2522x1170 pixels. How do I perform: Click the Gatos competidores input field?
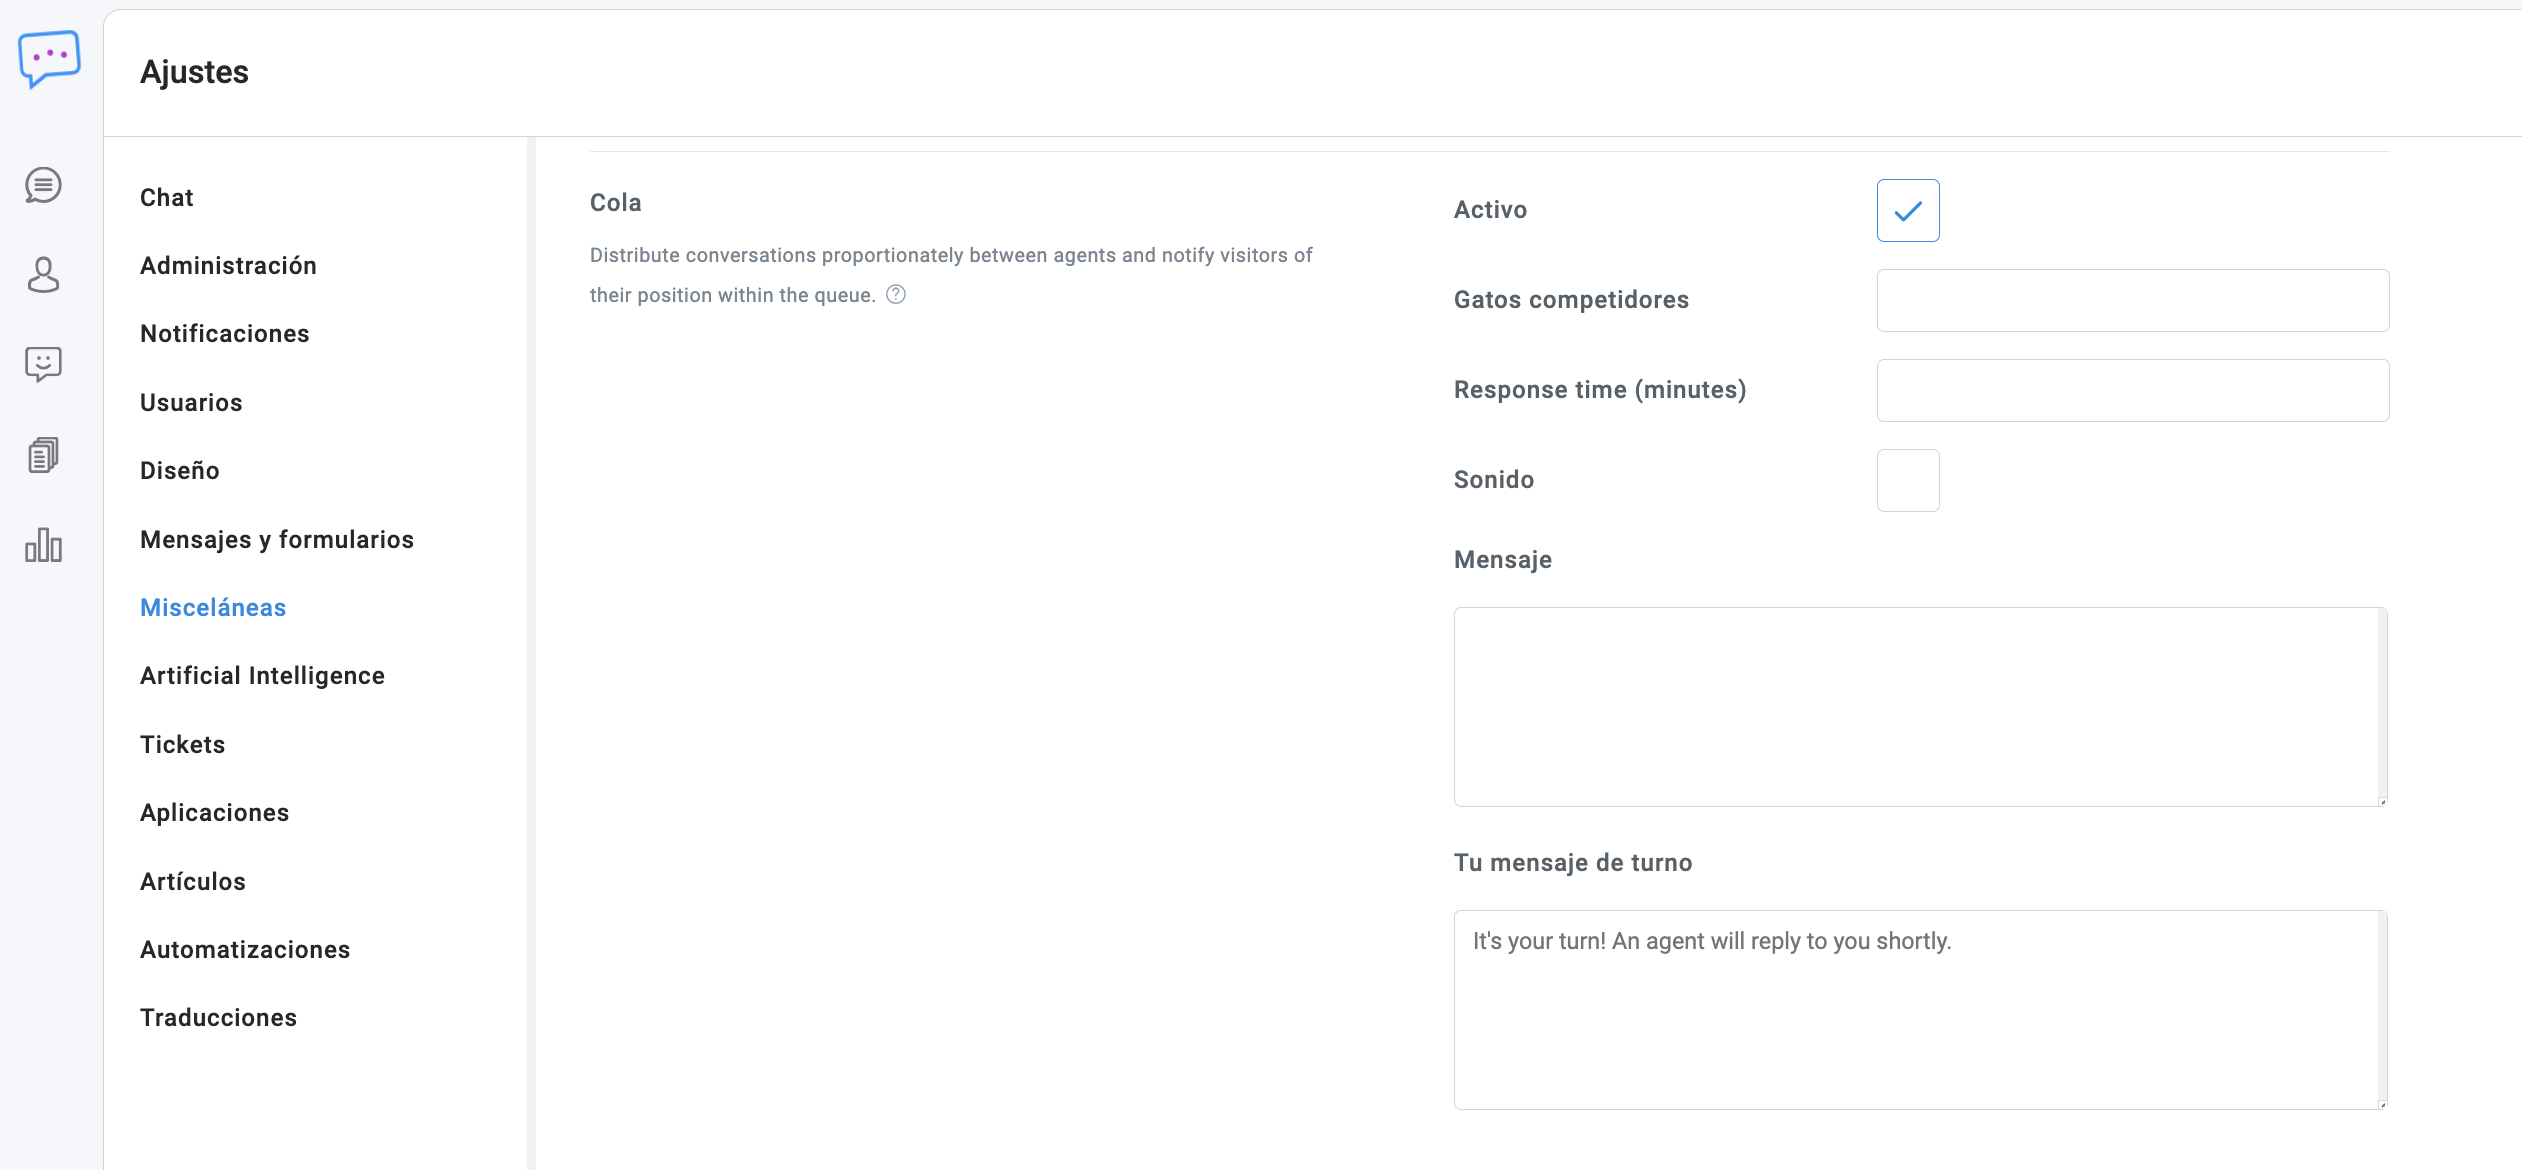(2132, 301)
